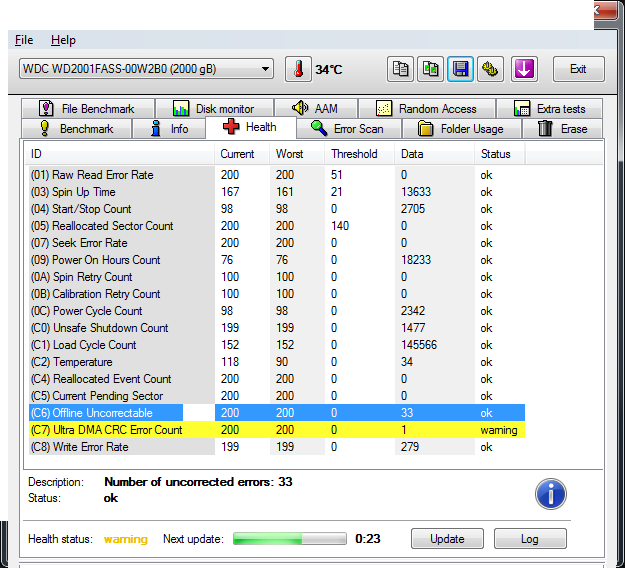Viewport: 625px width, 568px height.
Task: Click the options gear toolbar icon
Action: coord(491,69)
